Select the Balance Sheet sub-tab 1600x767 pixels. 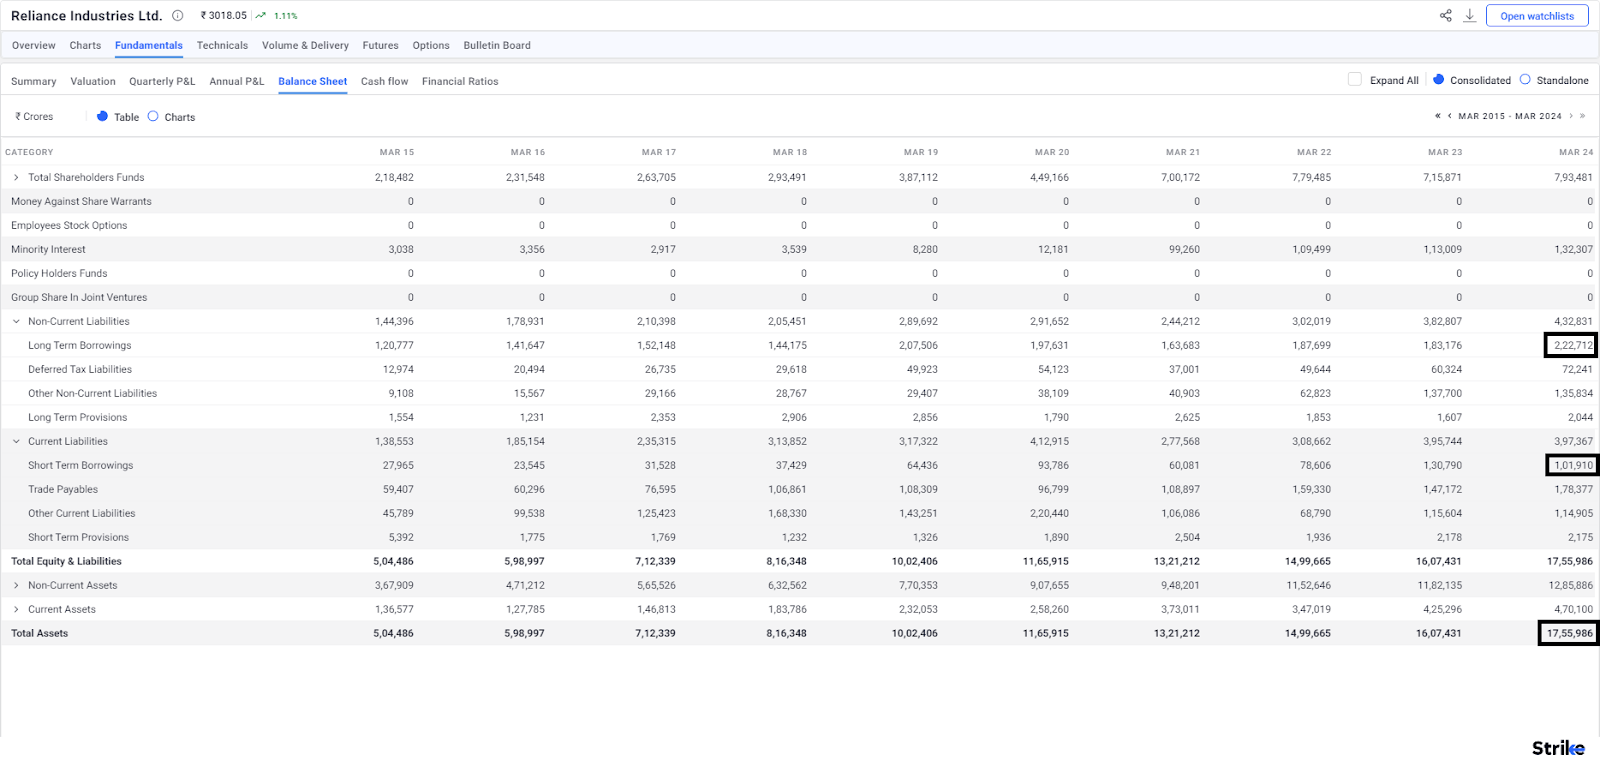(313, 81)
